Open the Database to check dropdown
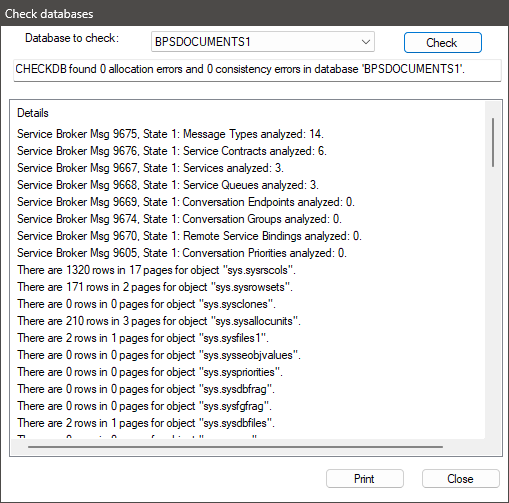The image size is (509, 503). pos(263,42)
